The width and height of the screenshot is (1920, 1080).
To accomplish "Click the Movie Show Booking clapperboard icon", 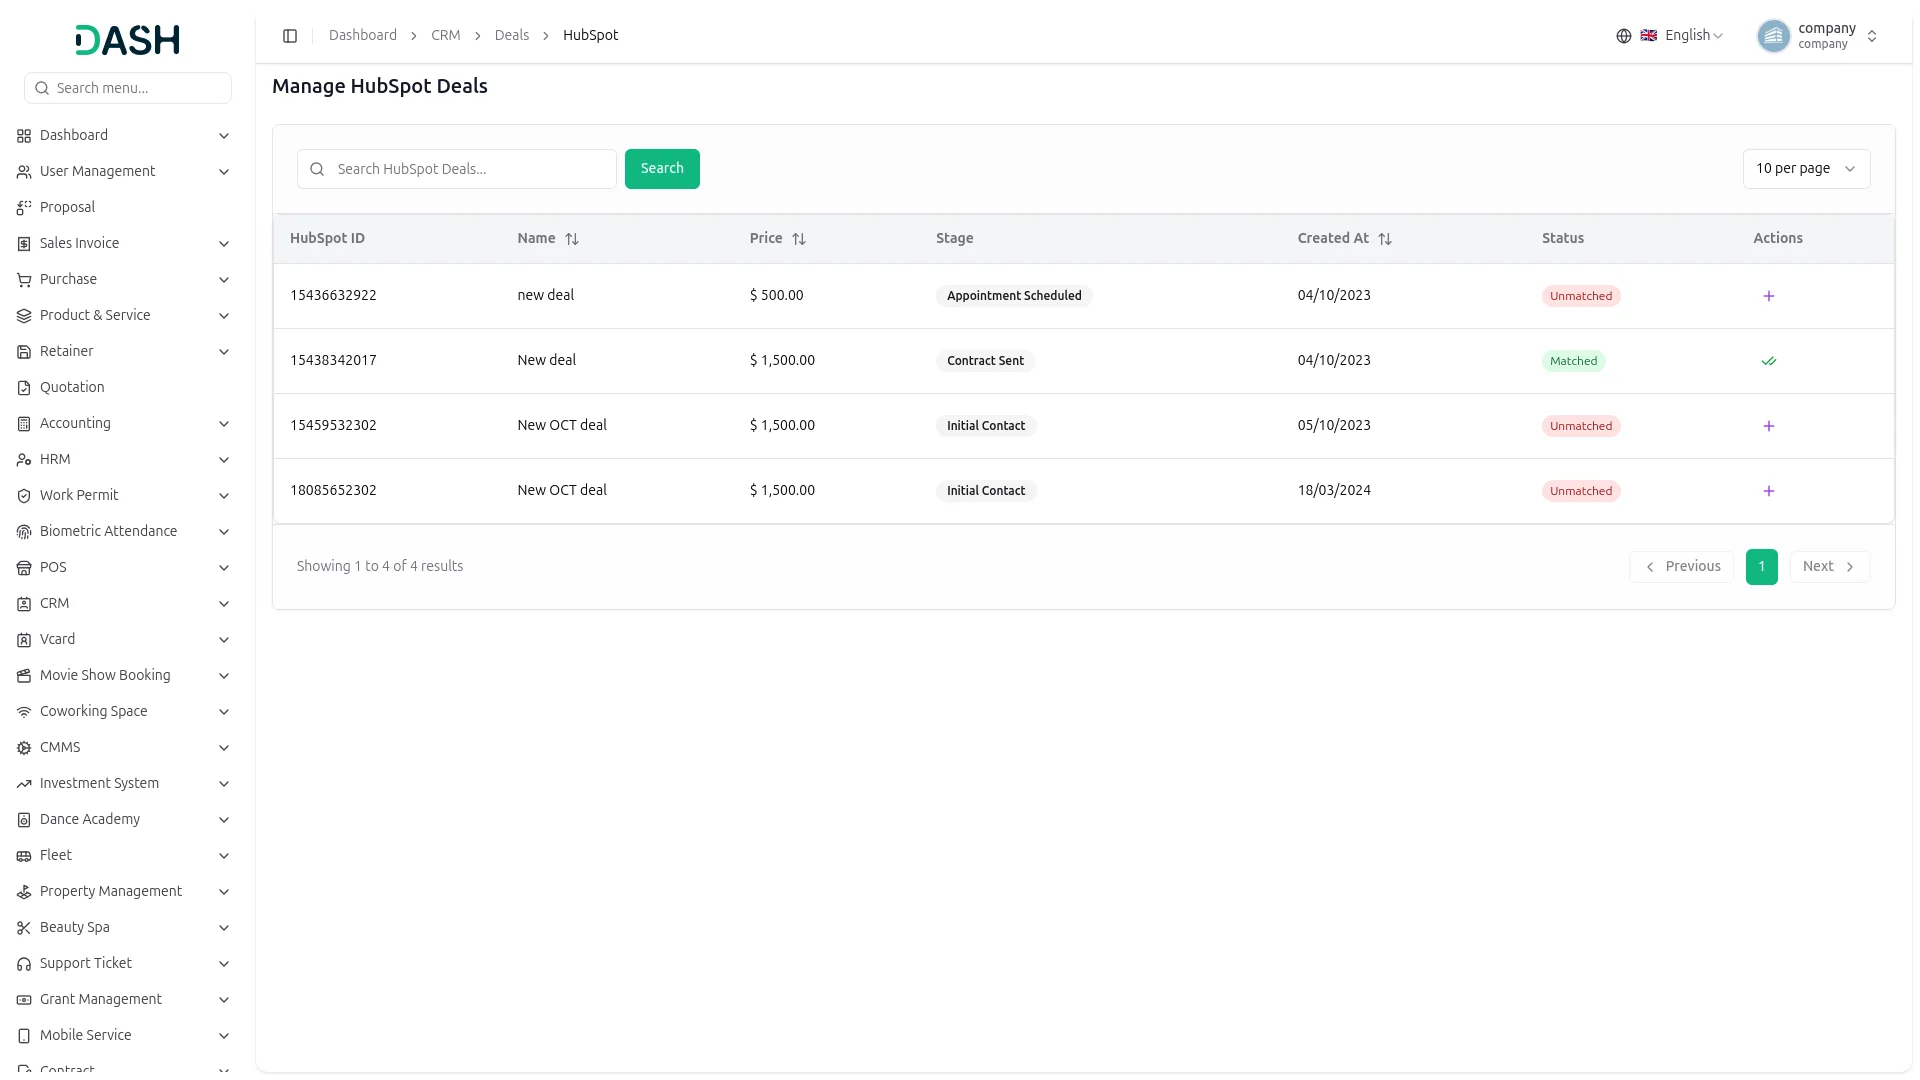I will click(24, 676).
